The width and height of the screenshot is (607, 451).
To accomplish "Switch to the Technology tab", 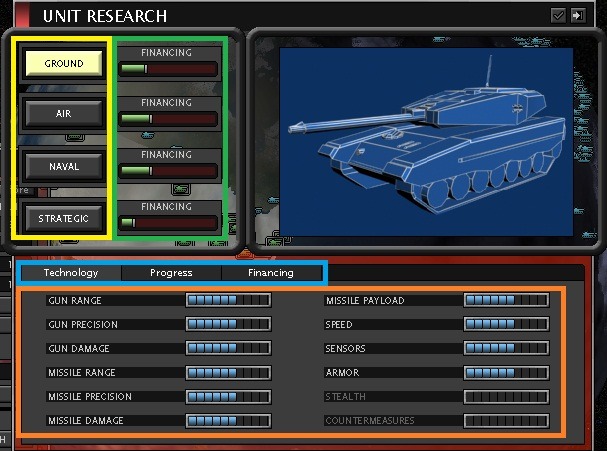I will click(71, 273).
